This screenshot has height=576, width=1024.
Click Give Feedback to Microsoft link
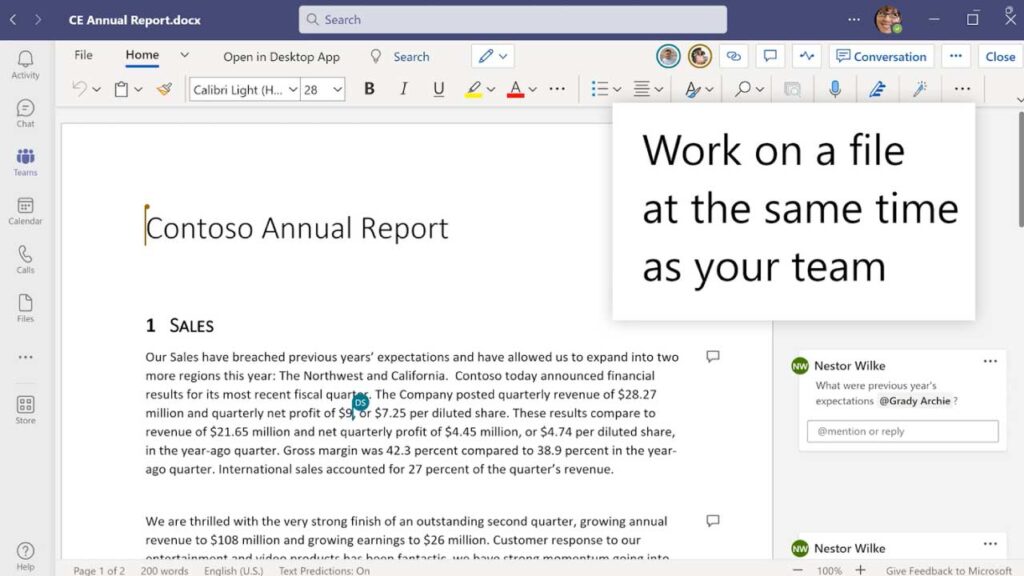[x=948, y=570]
